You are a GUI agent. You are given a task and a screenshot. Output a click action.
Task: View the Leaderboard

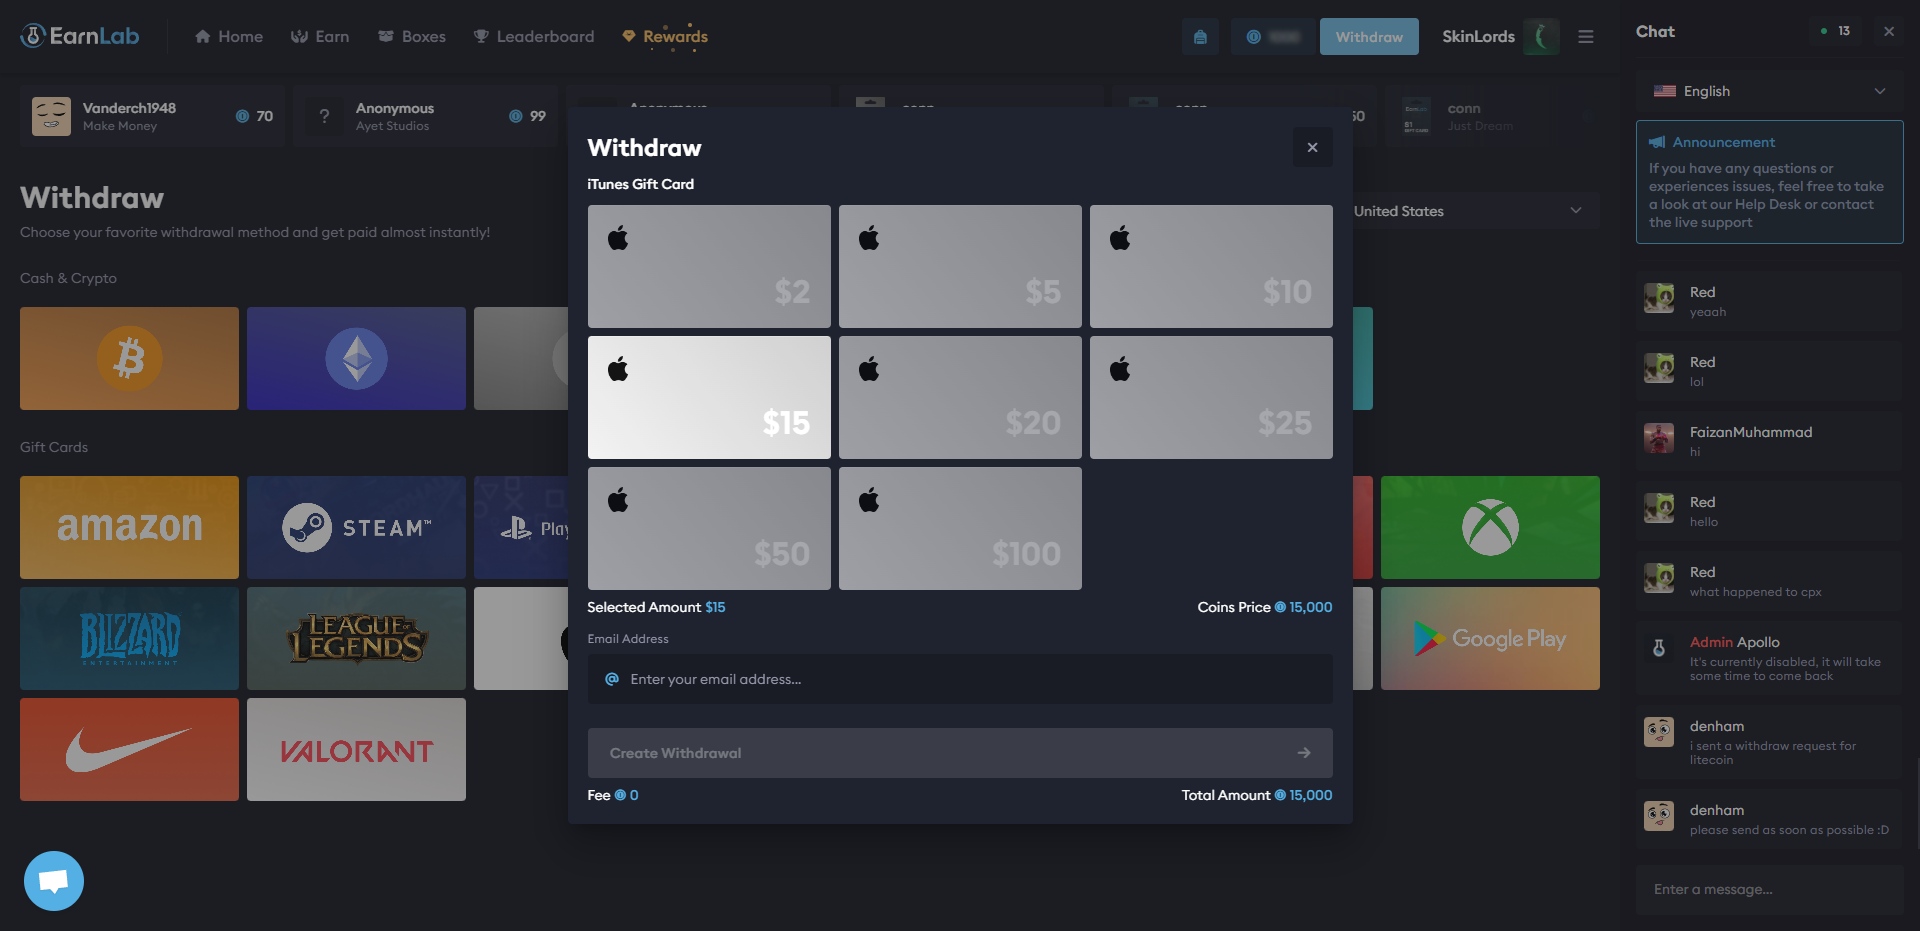534,36
